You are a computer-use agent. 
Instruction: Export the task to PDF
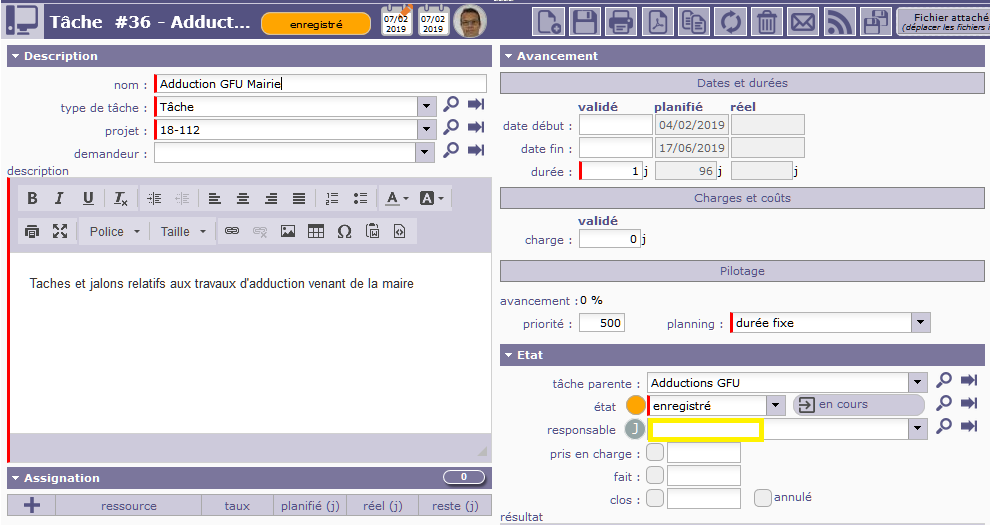coord(657,21)
